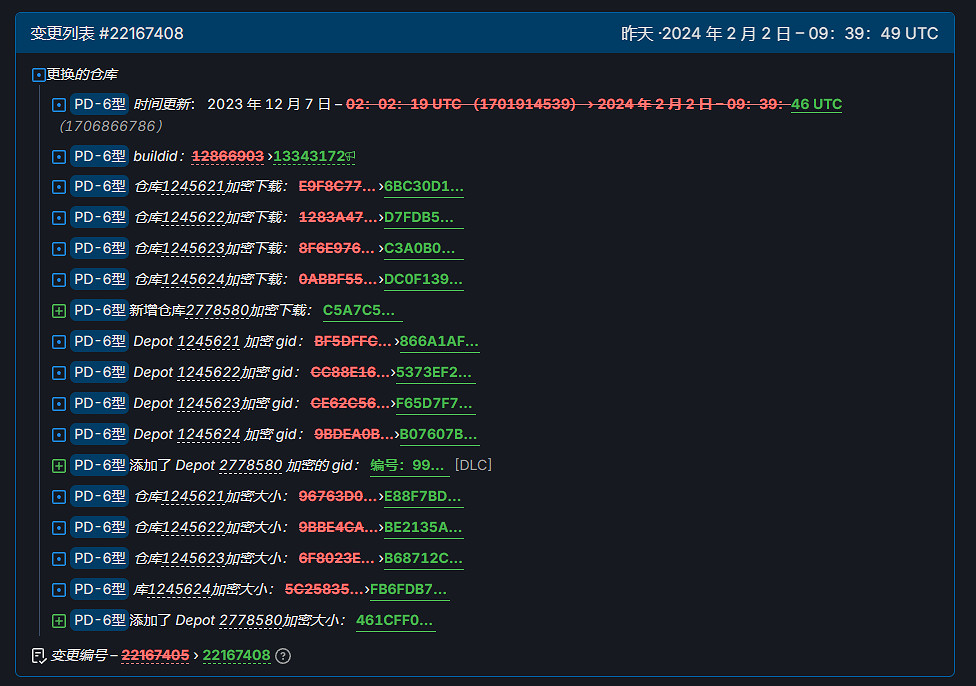Image resolution: width=976 pixels, height=686 pixels.
Task: Open the 2778580 link in the 新增仓库 row
Action: [x=217, y=311]
